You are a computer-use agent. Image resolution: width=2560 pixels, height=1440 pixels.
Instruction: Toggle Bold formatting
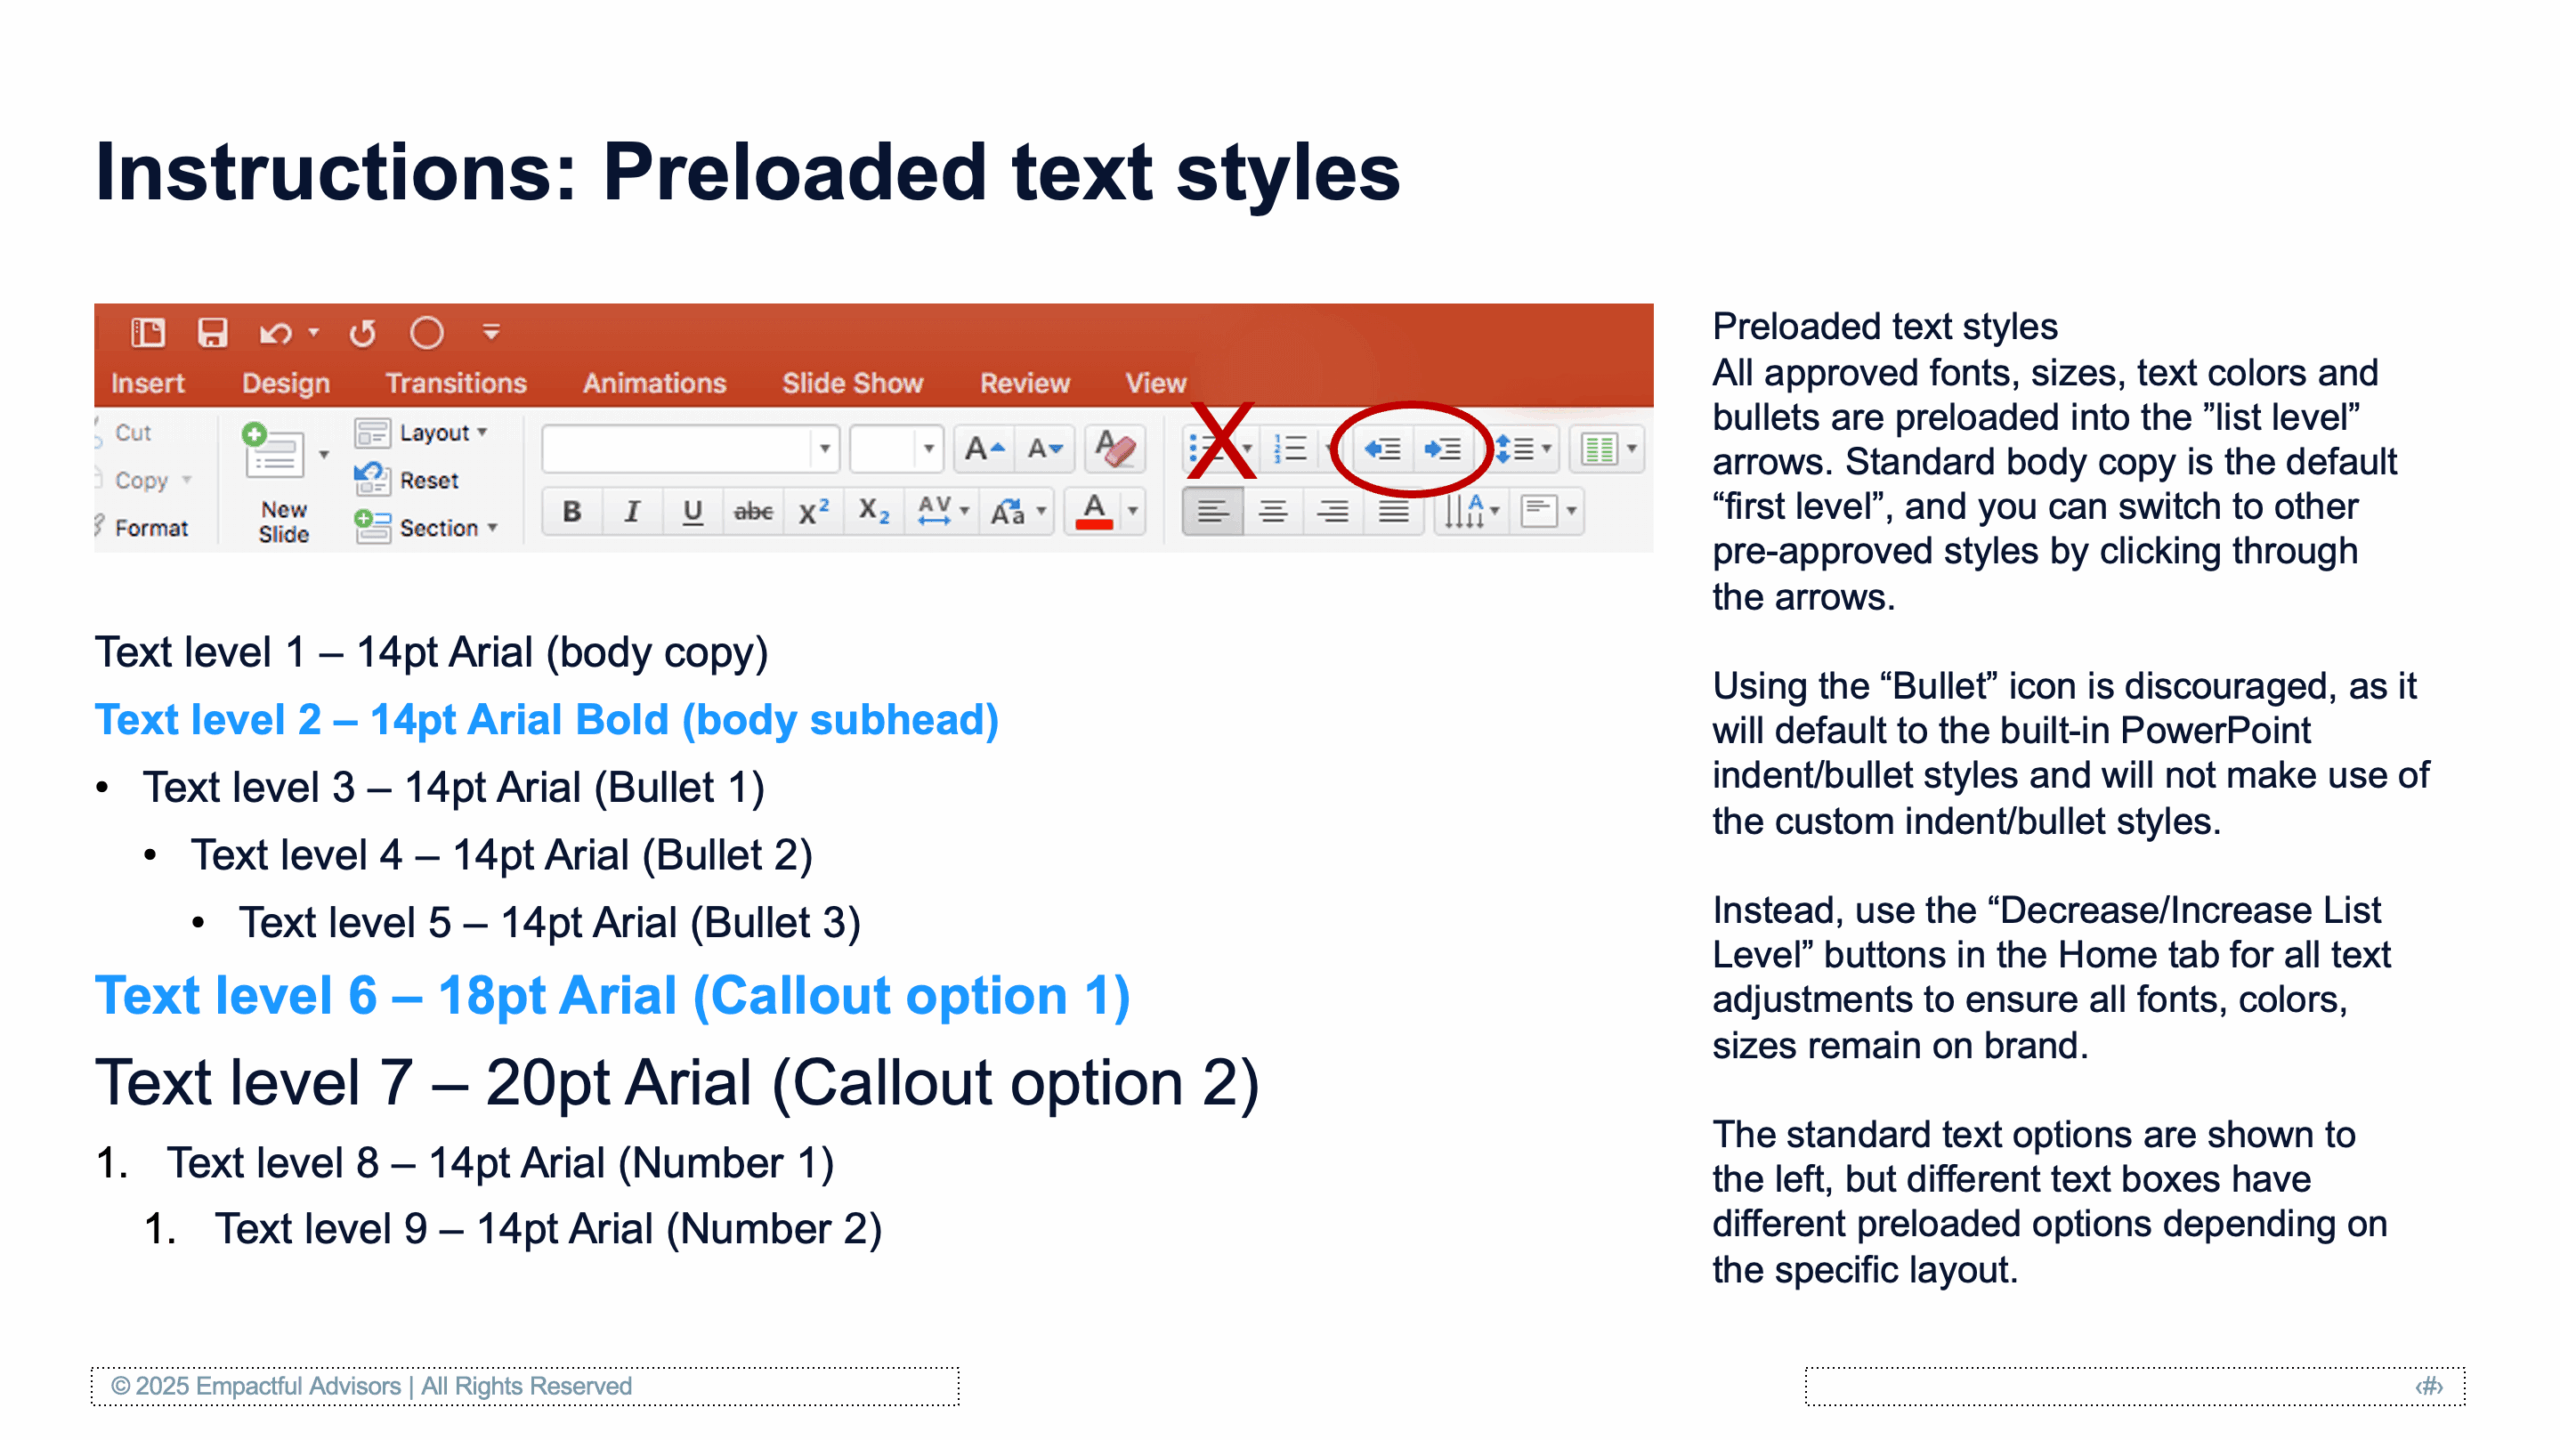pyautogui.click(x=571, y=512)
